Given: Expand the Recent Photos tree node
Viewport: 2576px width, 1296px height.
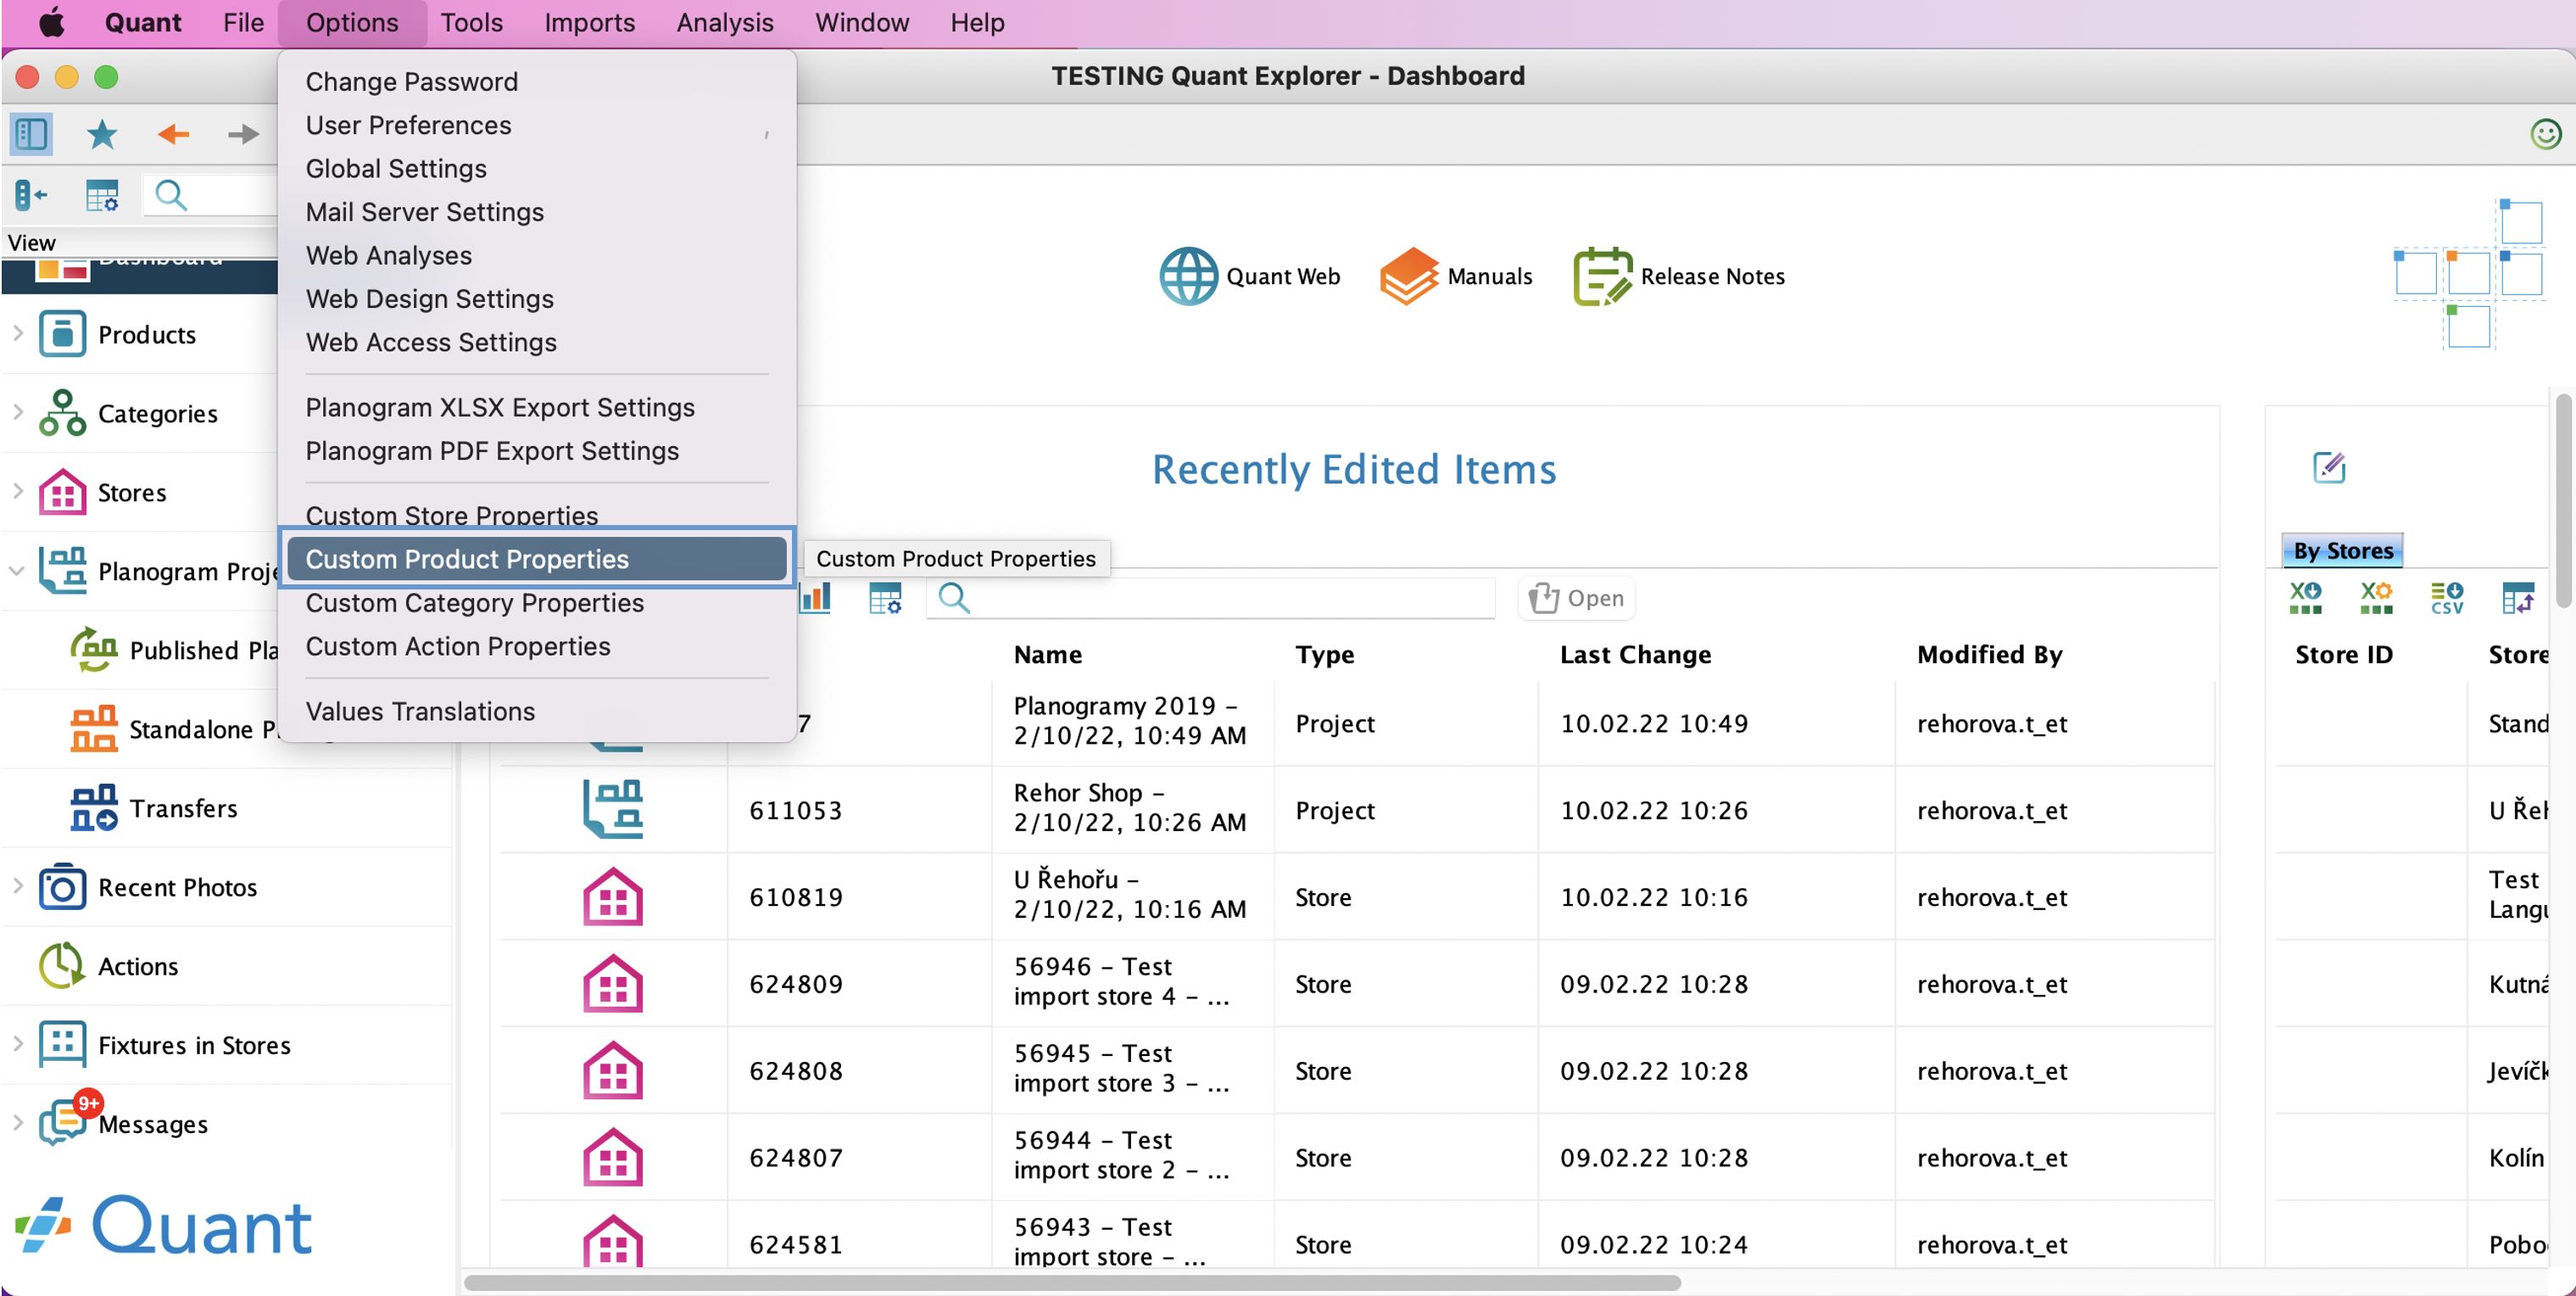Looking at the screenshot, I should [x=17, y=886].
